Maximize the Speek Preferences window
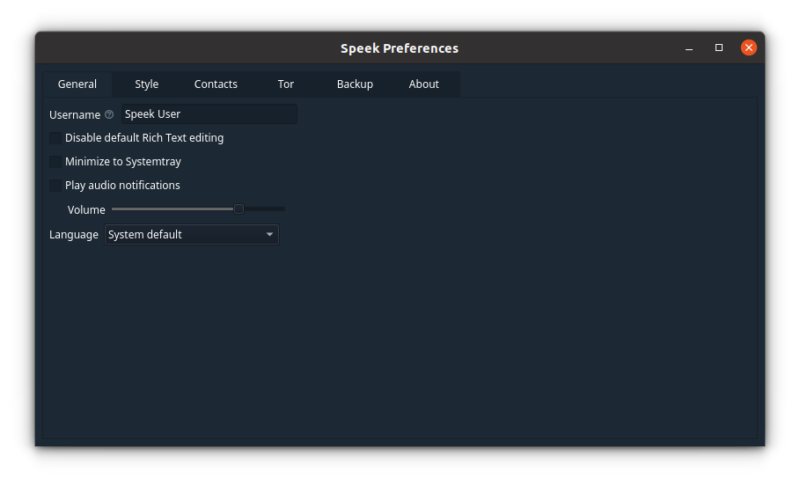The height and width of the screenshot is (483, 800). coord(718,48)
